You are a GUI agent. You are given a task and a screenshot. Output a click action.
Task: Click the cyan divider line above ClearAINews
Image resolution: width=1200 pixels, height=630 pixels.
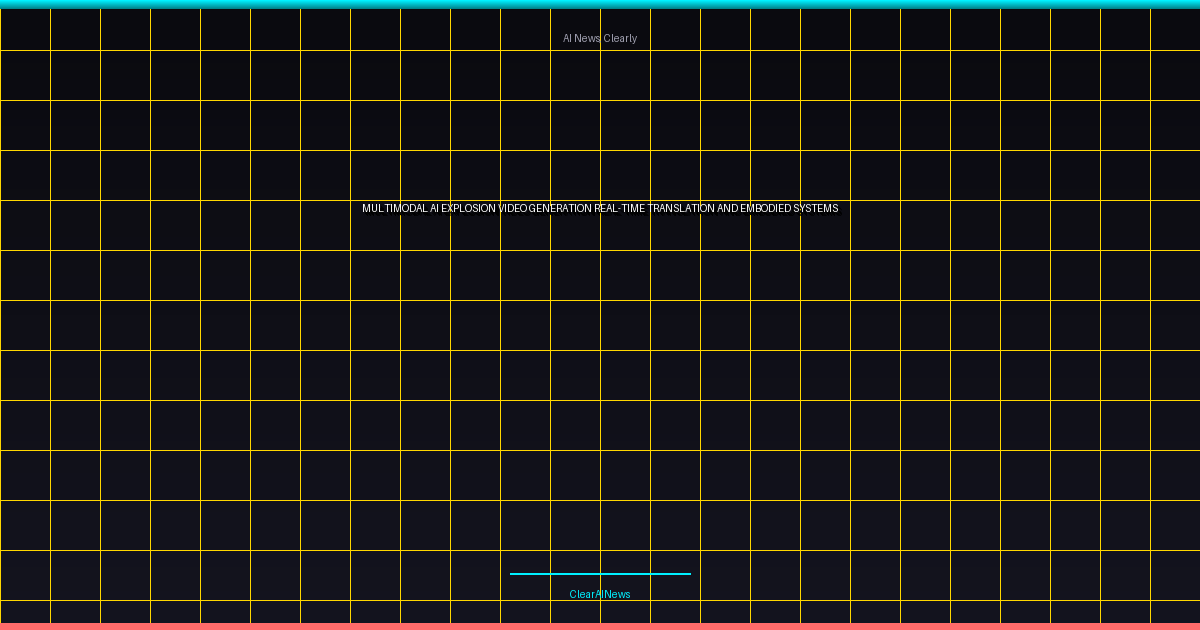point(600,574)
